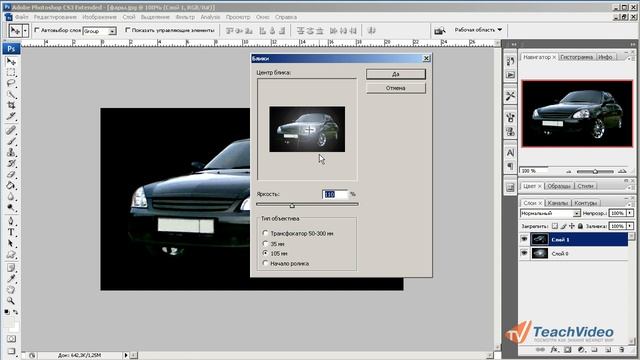Screen dimensions: 640x360
Task: Switch to the Образцы tab
Action: pos(558,186)
